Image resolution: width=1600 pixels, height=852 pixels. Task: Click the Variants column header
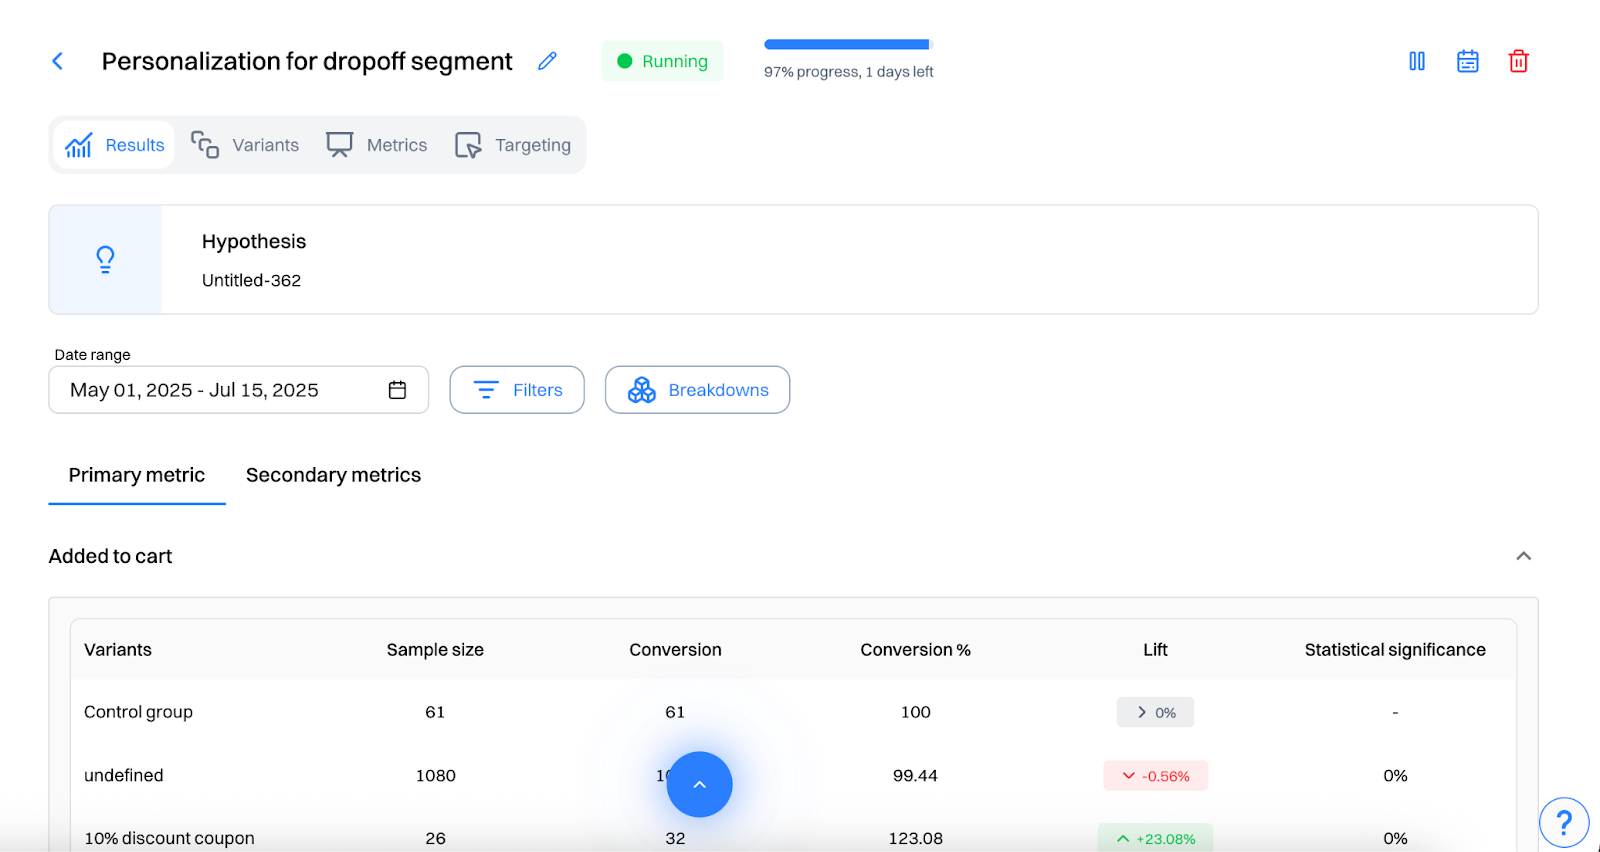118,650
